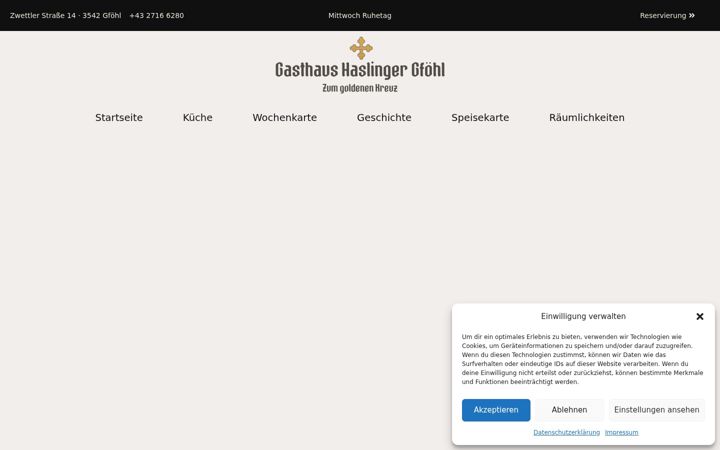Screen dimensions: 720x450
Task: Open the Speisekarte menu item
Action: click(x=480, y=118)
